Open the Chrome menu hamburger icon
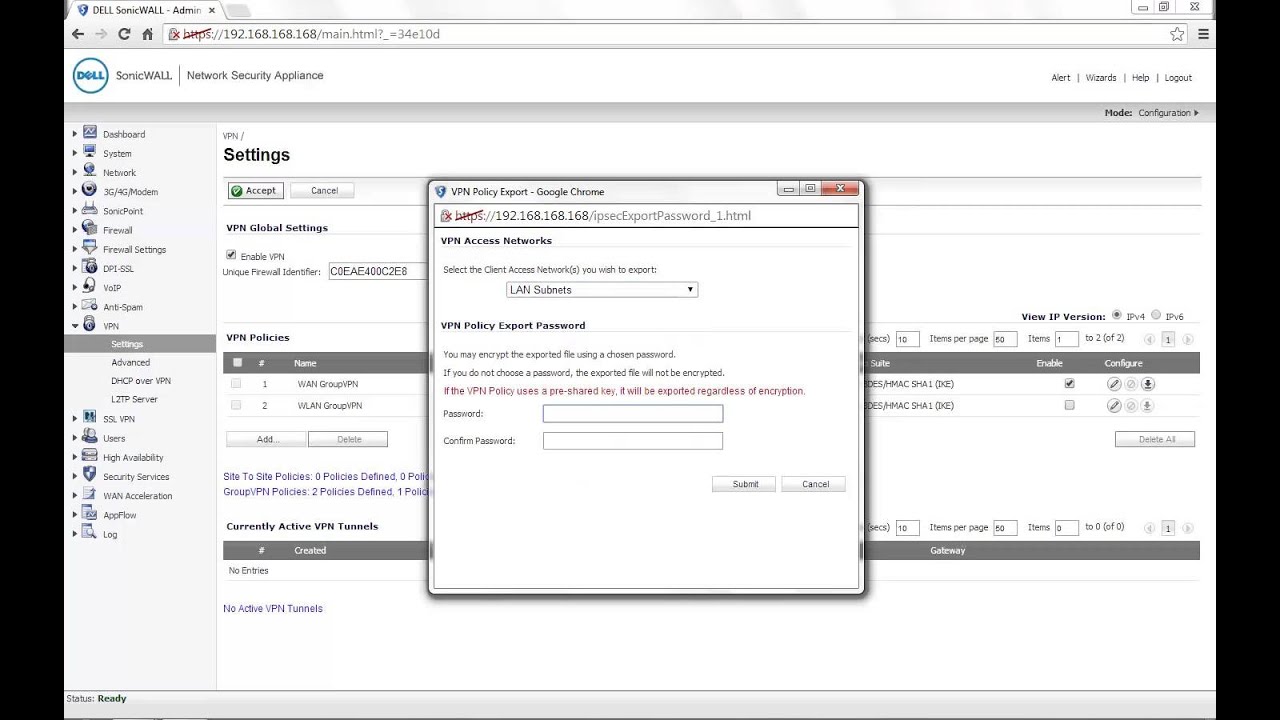Screen dimensions: 1280x720 (x=1203, y=34)
